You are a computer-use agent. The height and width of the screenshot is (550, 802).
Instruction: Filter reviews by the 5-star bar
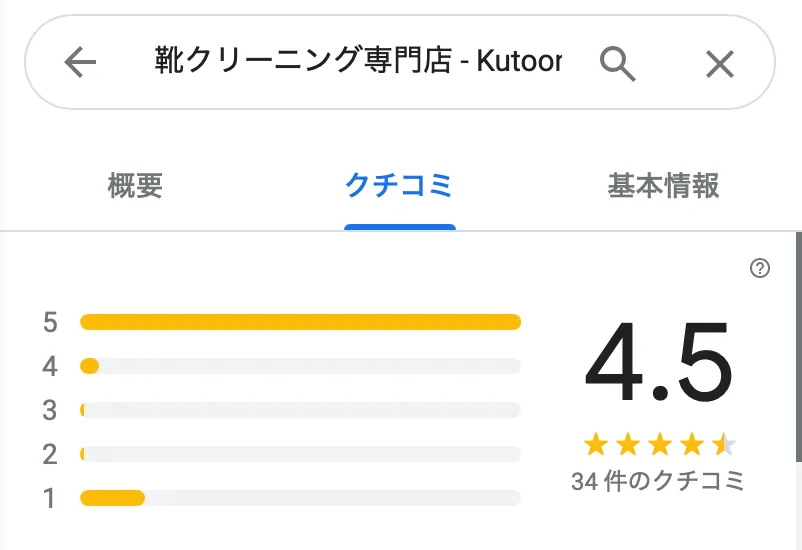(300, 322)
